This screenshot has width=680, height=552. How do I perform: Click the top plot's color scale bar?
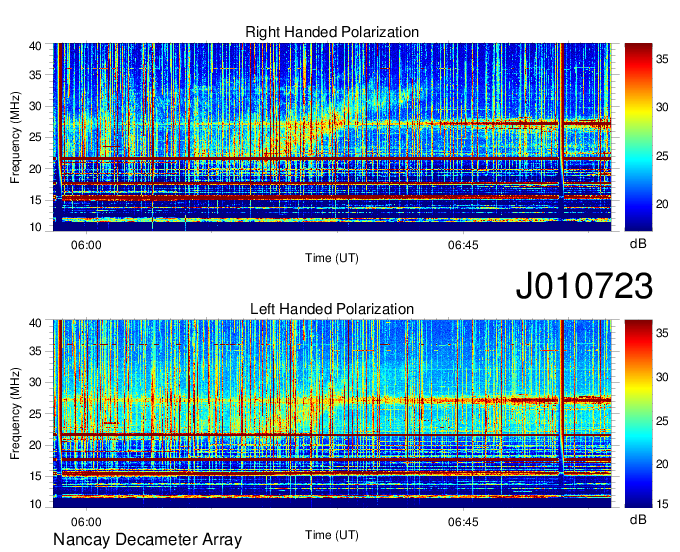638,137
